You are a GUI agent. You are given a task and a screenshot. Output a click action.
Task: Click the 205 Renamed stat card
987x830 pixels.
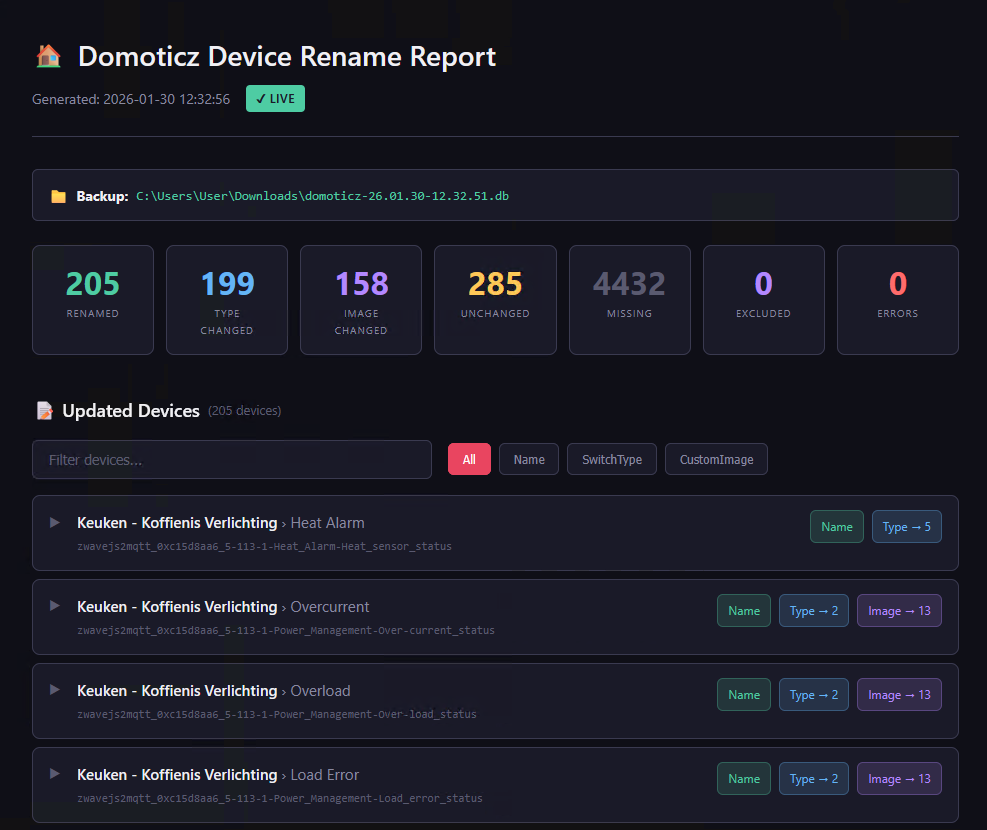click(93, 300)
